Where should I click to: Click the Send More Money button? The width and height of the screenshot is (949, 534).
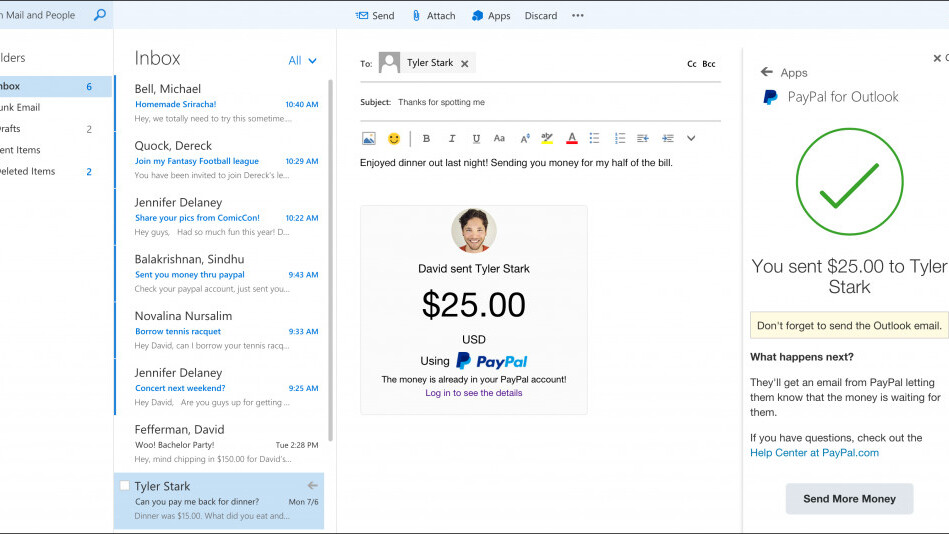[849, 498]
